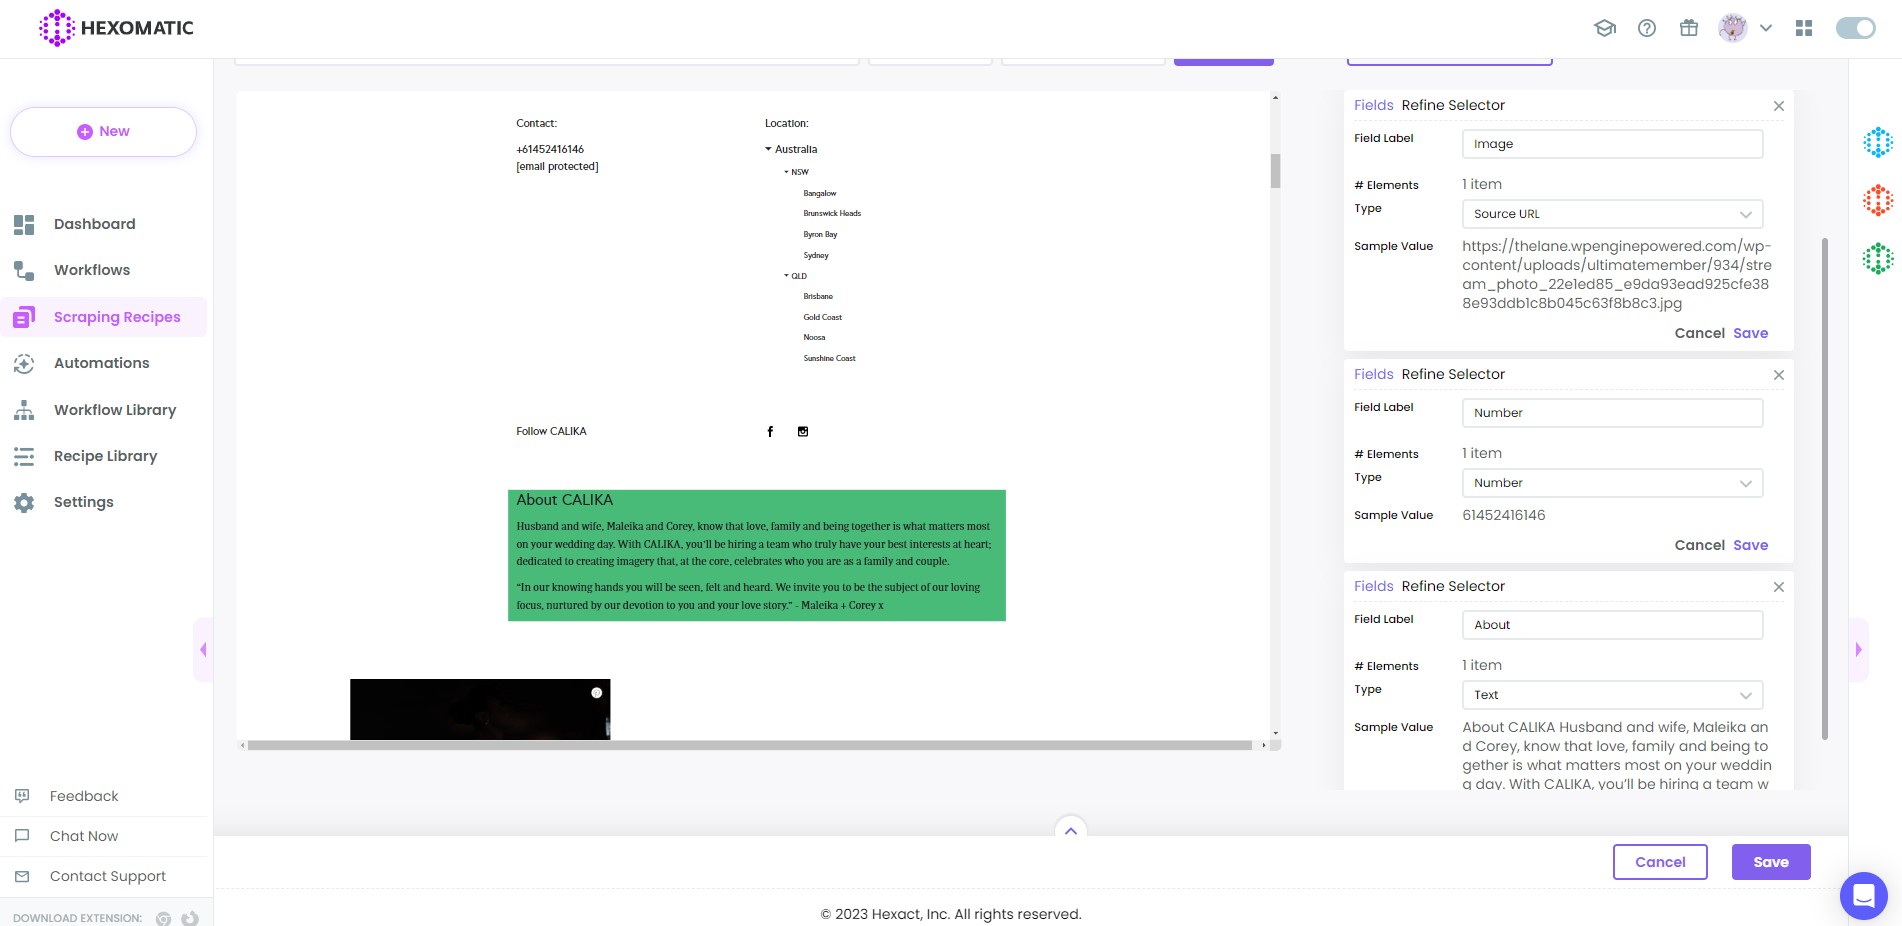Click the gift promotions icon in header
This screenshot has height=926, width=1902.
coord(1689,27)
